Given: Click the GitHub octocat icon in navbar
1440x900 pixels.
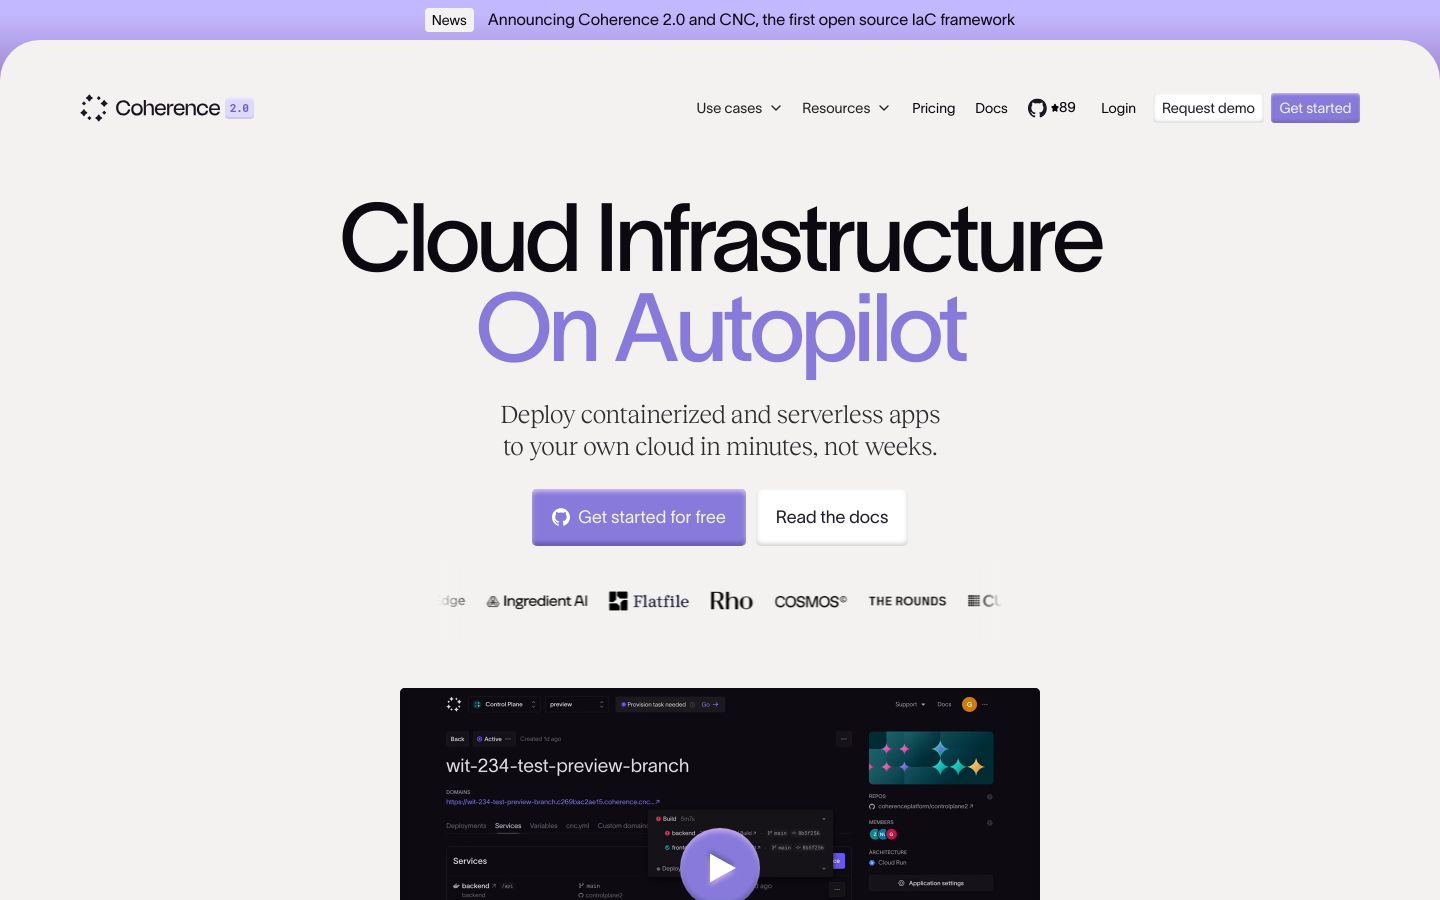Looking at the screenshot, I should (1037, 108).
